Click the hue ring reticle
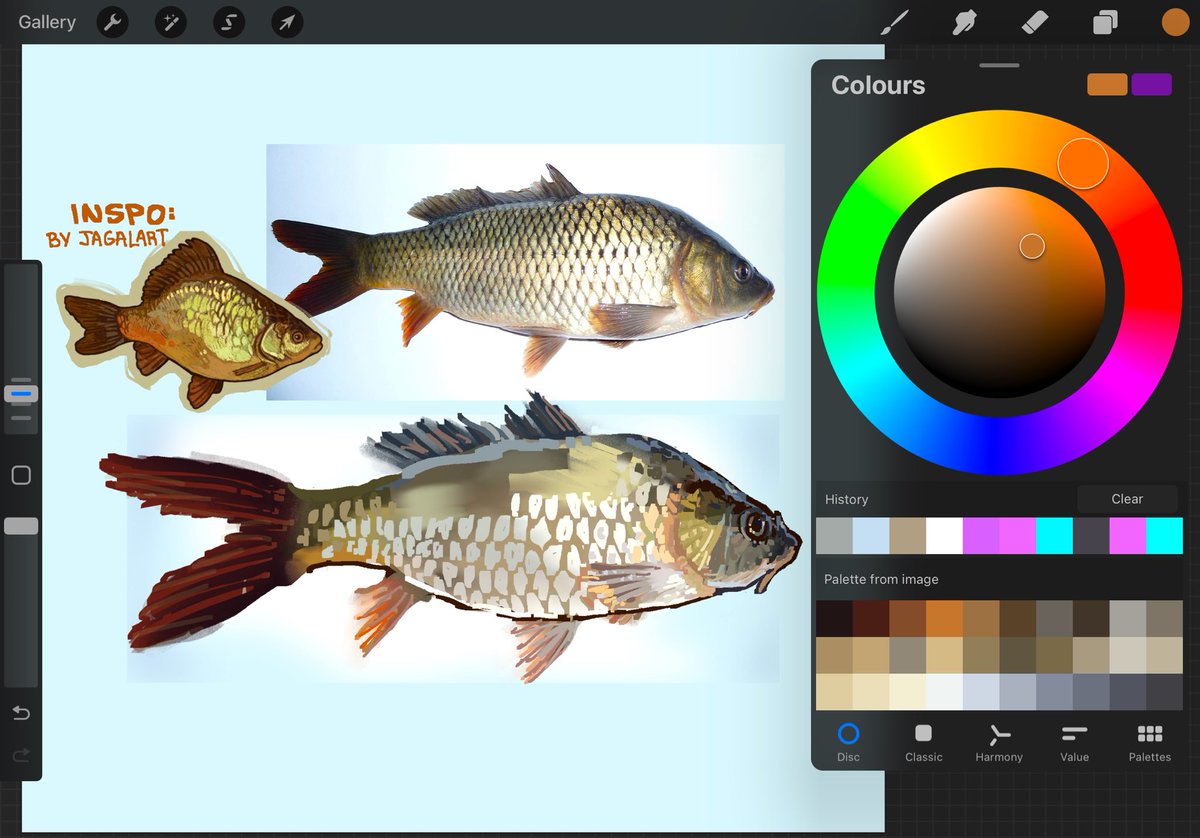The image size is (1200, 838). coord(1083,163)
